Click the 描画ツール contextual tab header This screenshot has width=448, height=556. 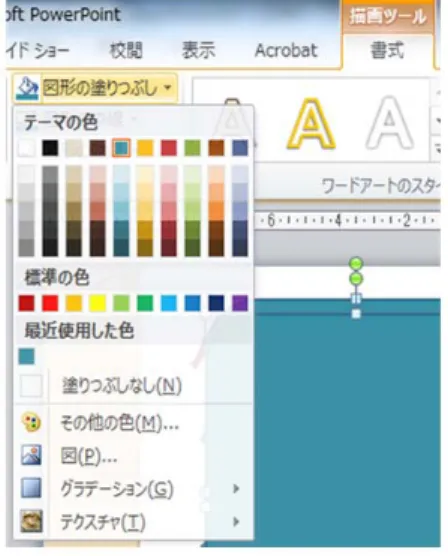pos(388,16)
